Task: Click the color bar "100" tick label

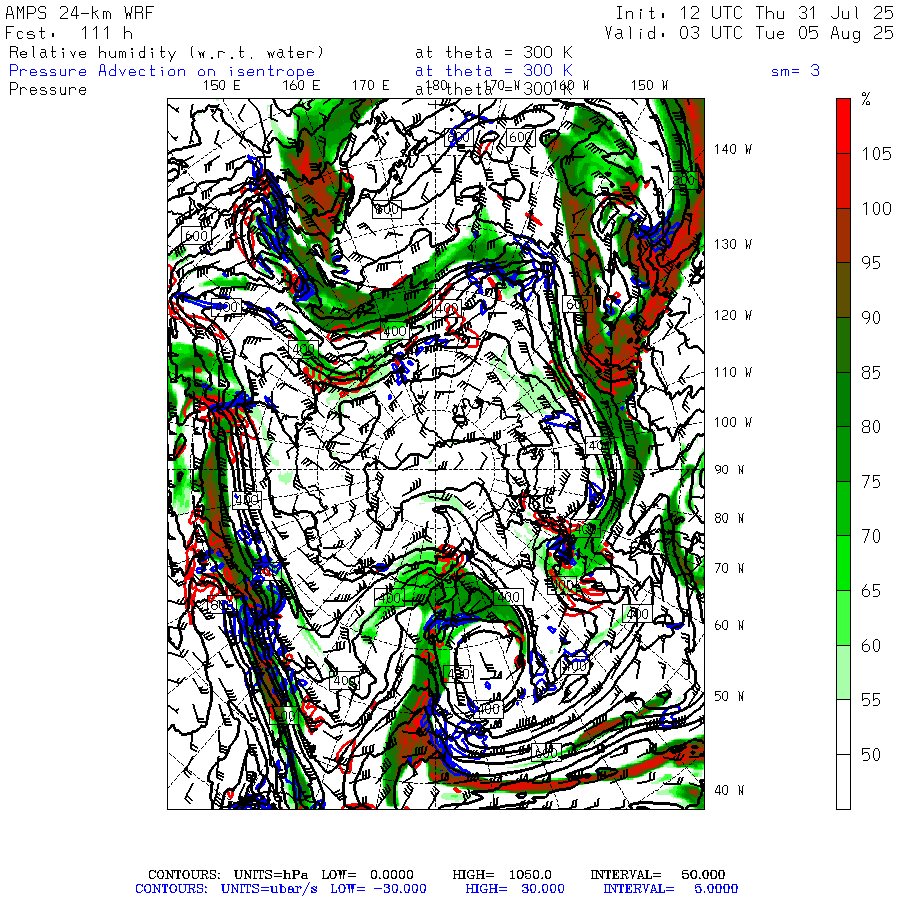Action: [x=876, y=208]
